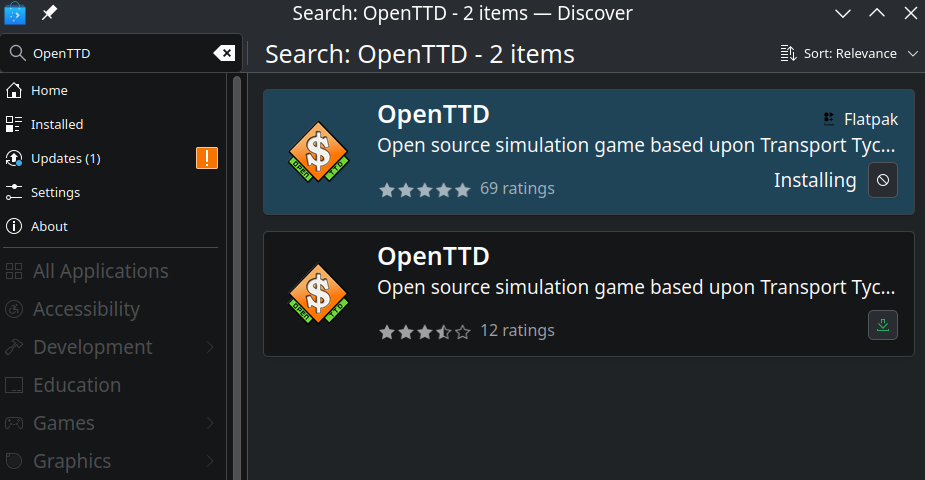Image resolution: width=925 pixels, height=480 pixels.
Task: Click the second OpenTTD description text
Action: [636, 287]
